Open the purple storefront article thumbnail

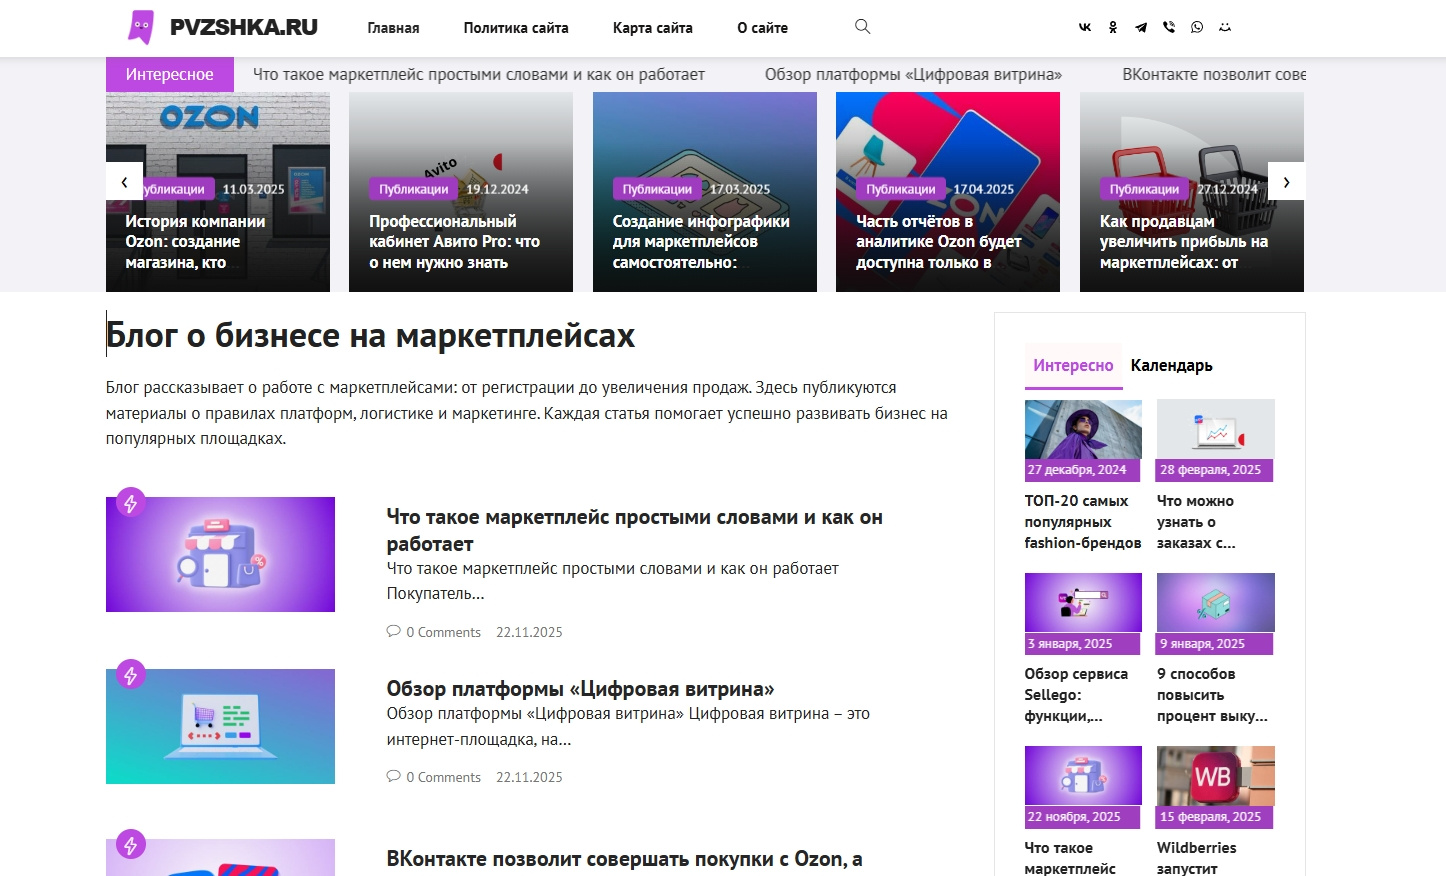tap(220, 554)
